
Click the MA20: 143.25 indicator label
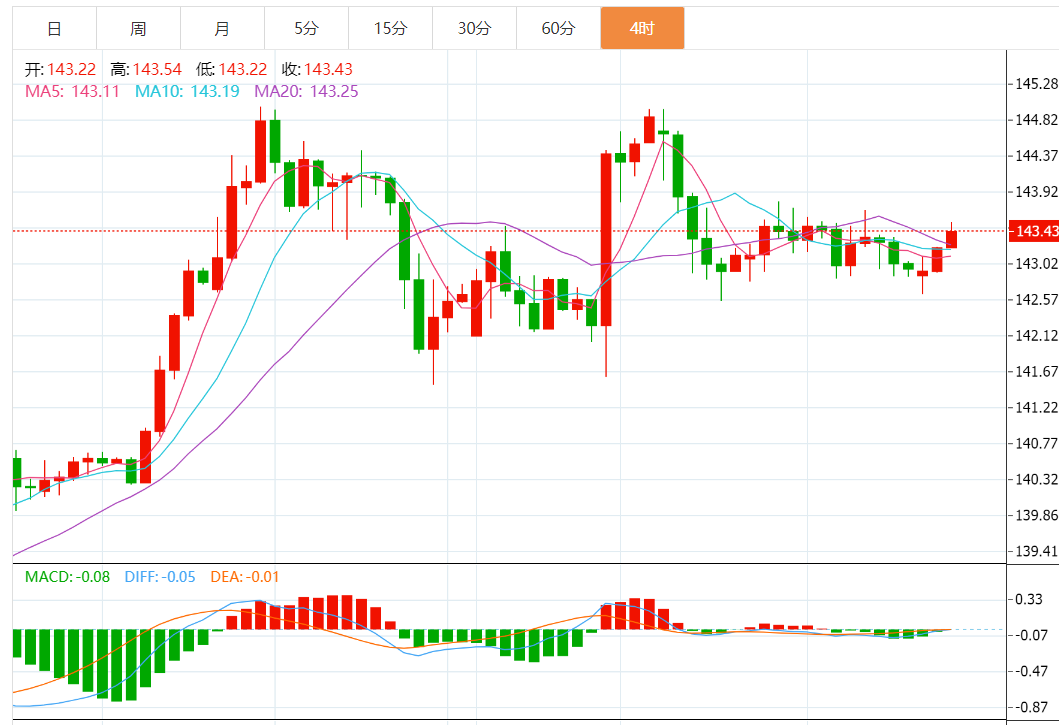tap(306, 91)
